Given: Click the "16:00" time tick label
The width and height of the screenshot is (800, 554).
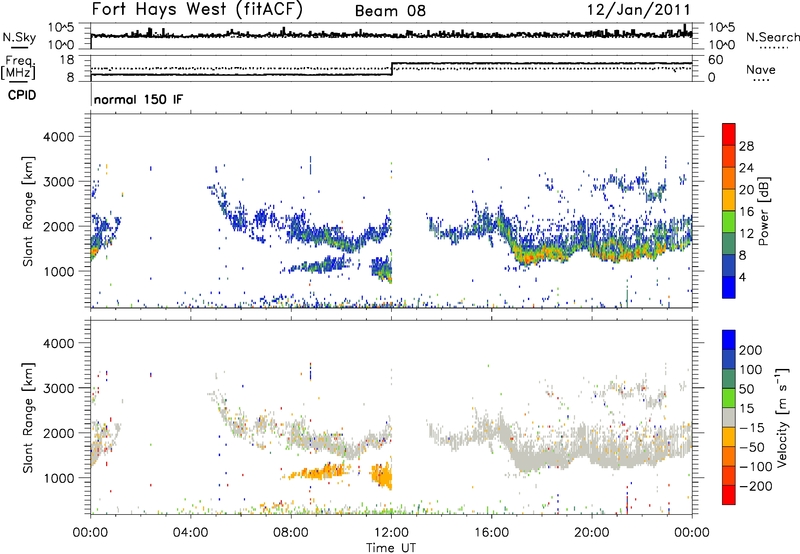Looking at the screenshot, I should (491, 533).
